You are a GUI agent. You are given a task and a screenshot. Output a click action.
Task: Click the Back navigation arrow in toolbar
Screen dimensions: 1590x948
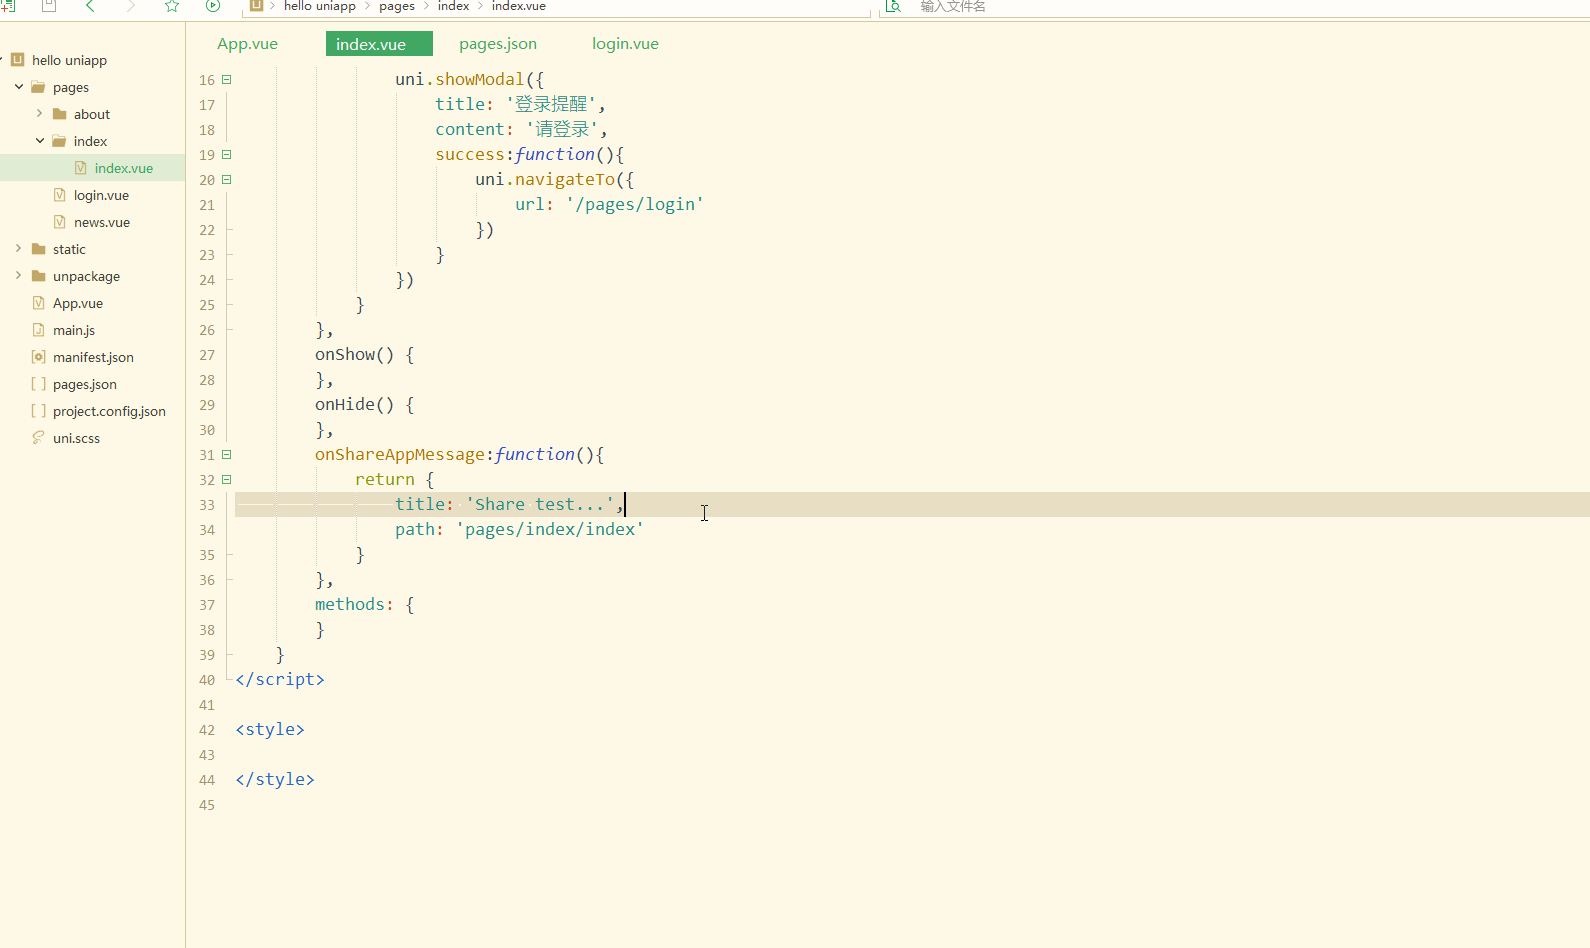click(x=90, y=6)
